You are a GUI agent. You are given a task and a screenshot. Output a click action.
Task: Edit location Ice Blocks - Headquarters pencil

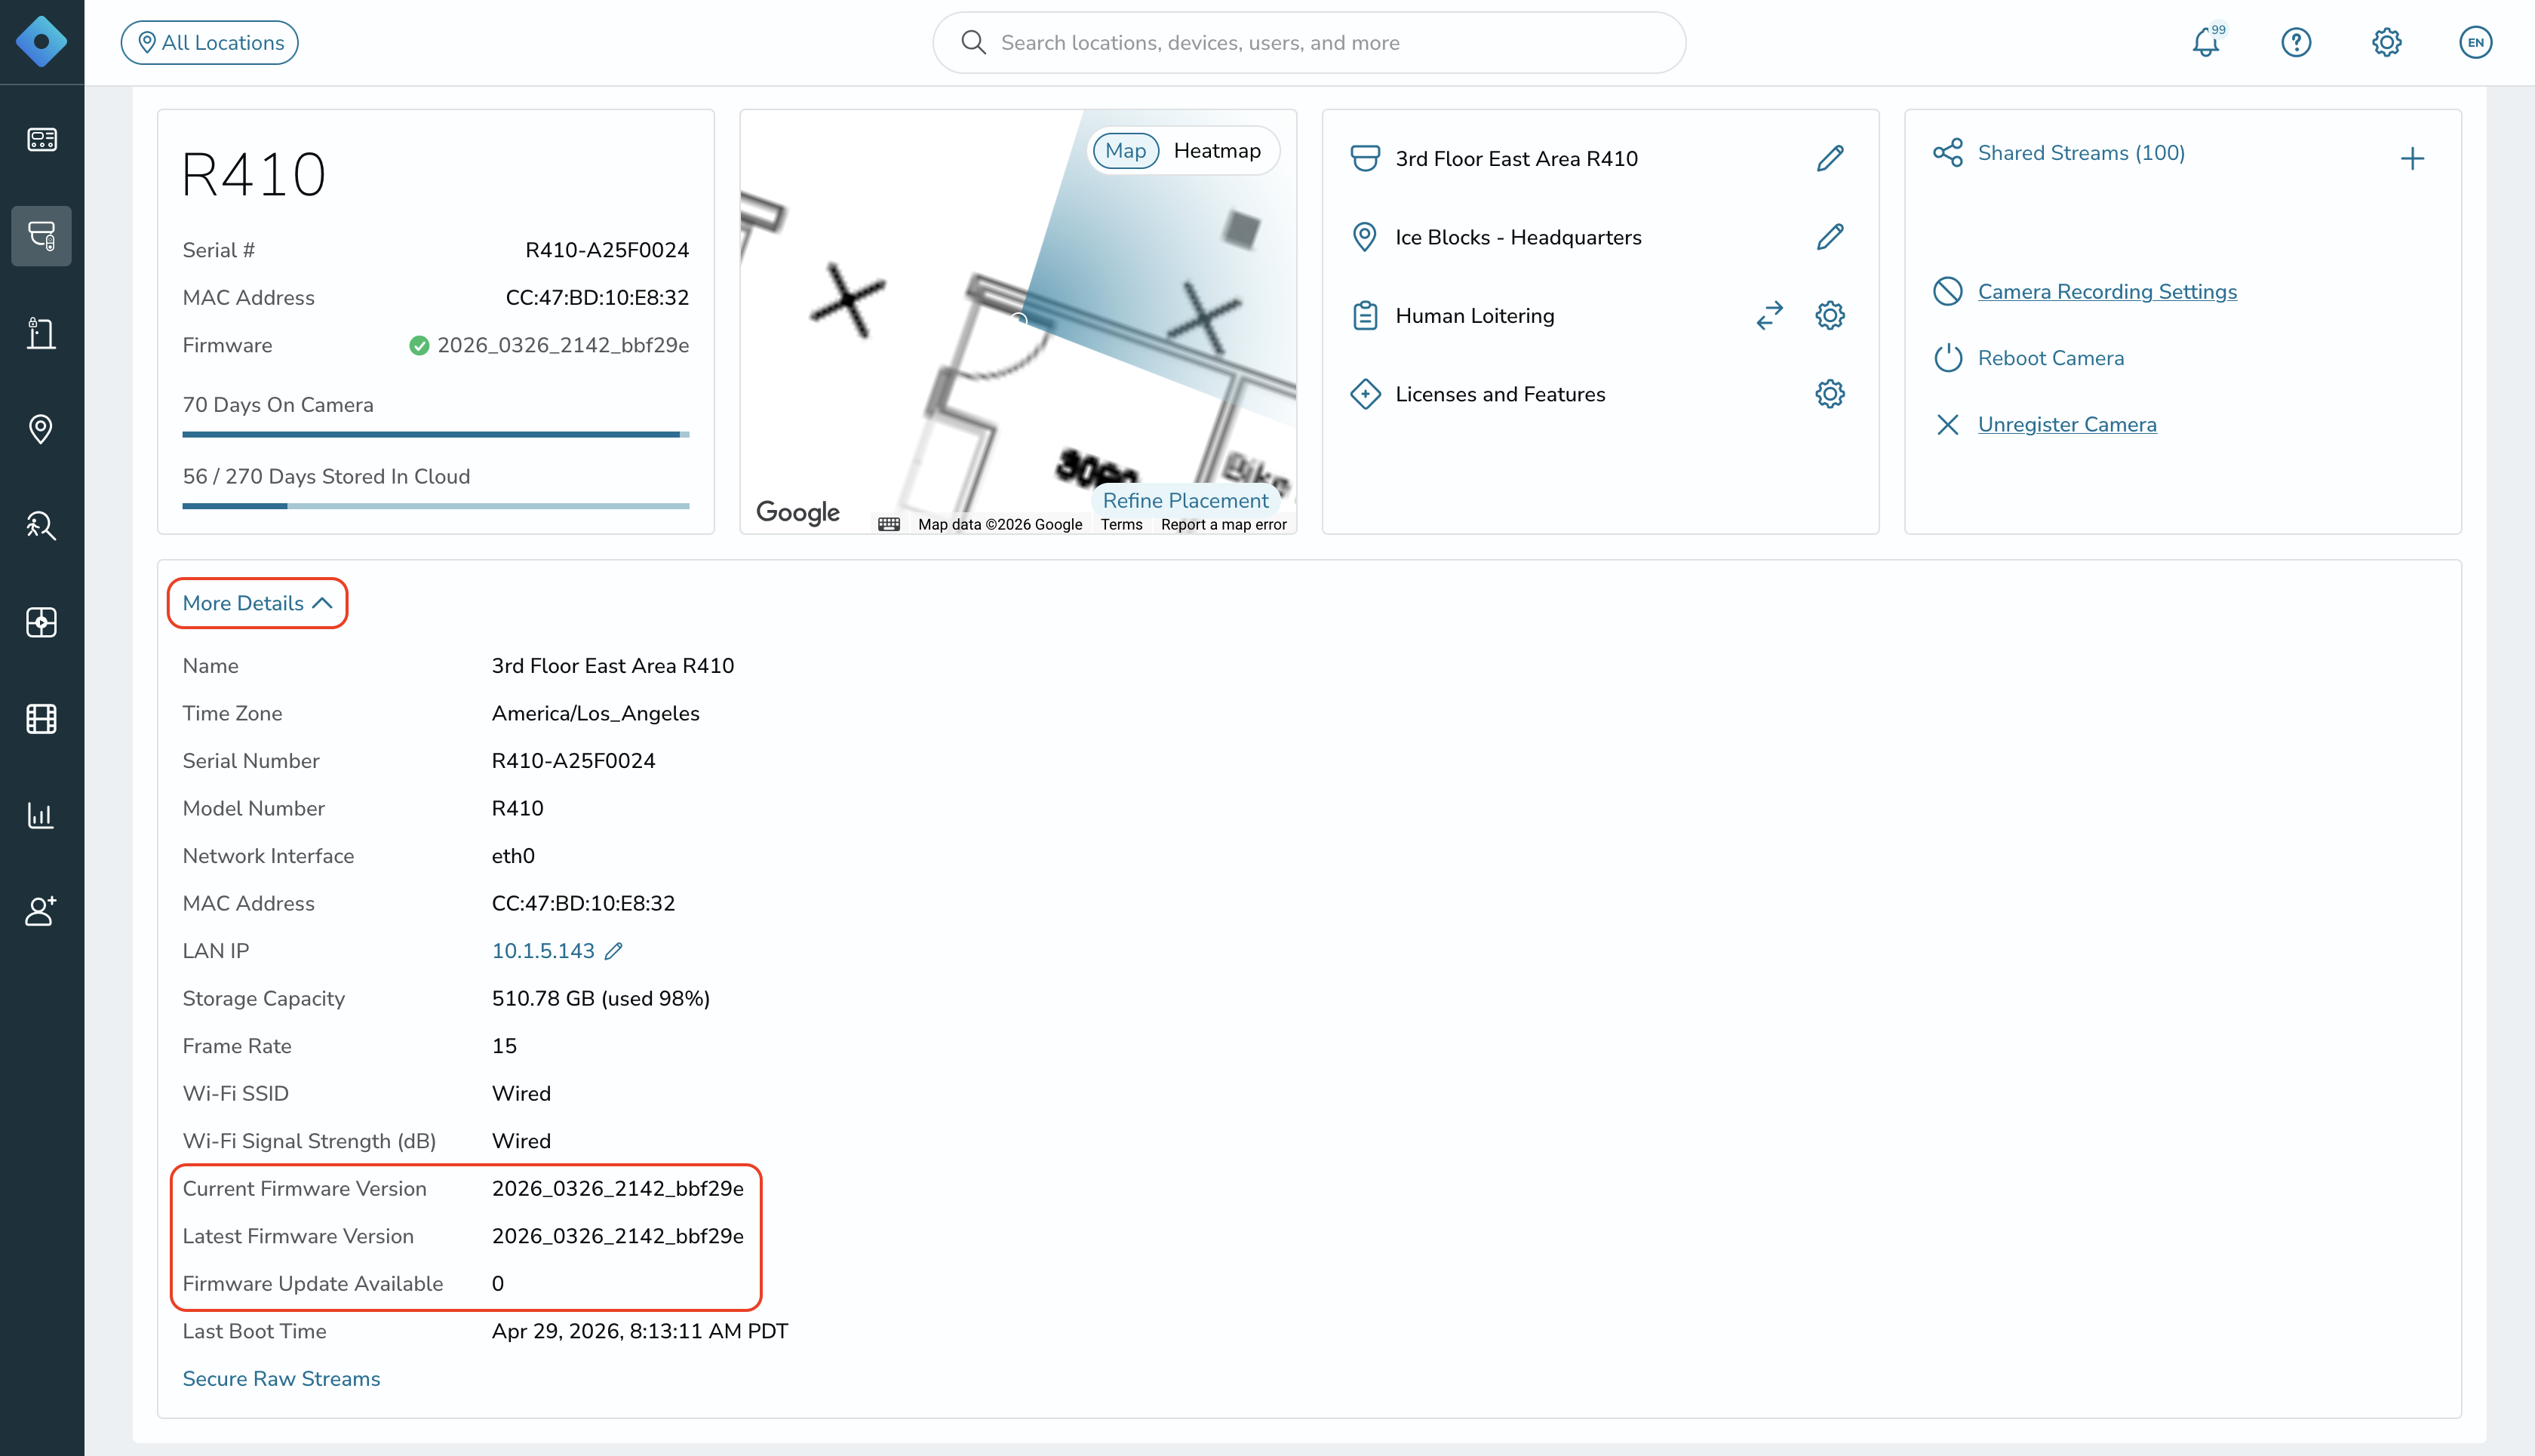click(1830, 237)
